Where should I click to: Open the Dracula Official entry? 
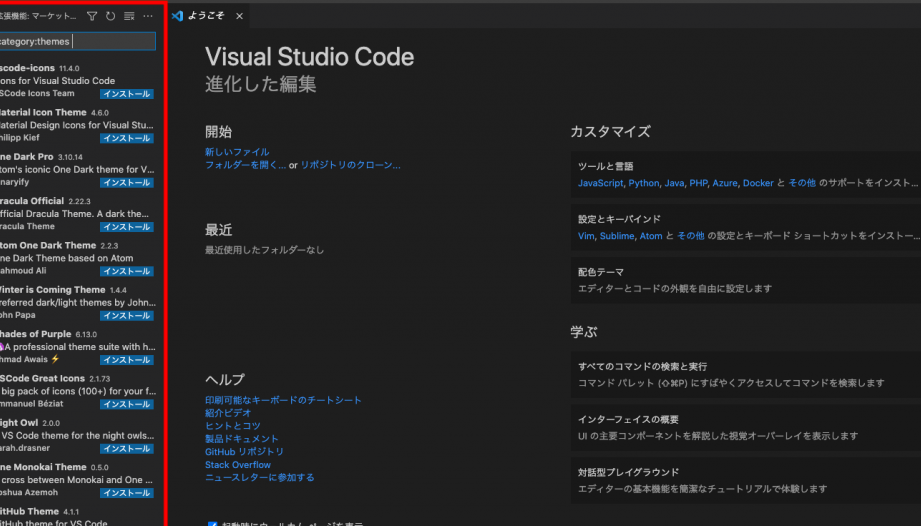(79, 213)
